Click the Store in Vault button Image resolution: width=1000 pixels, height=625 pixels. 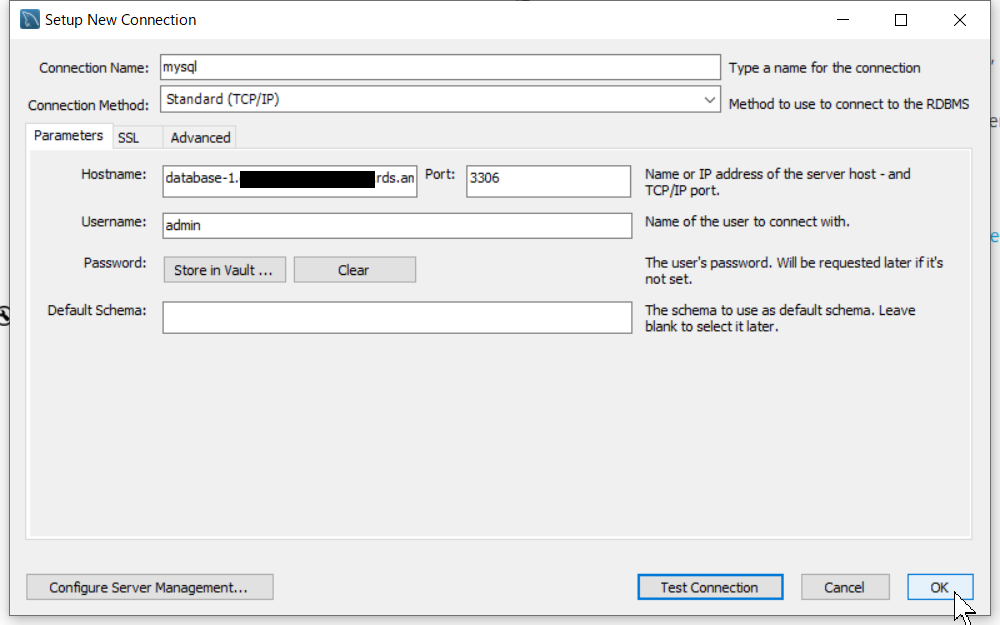tap(224, 270)
